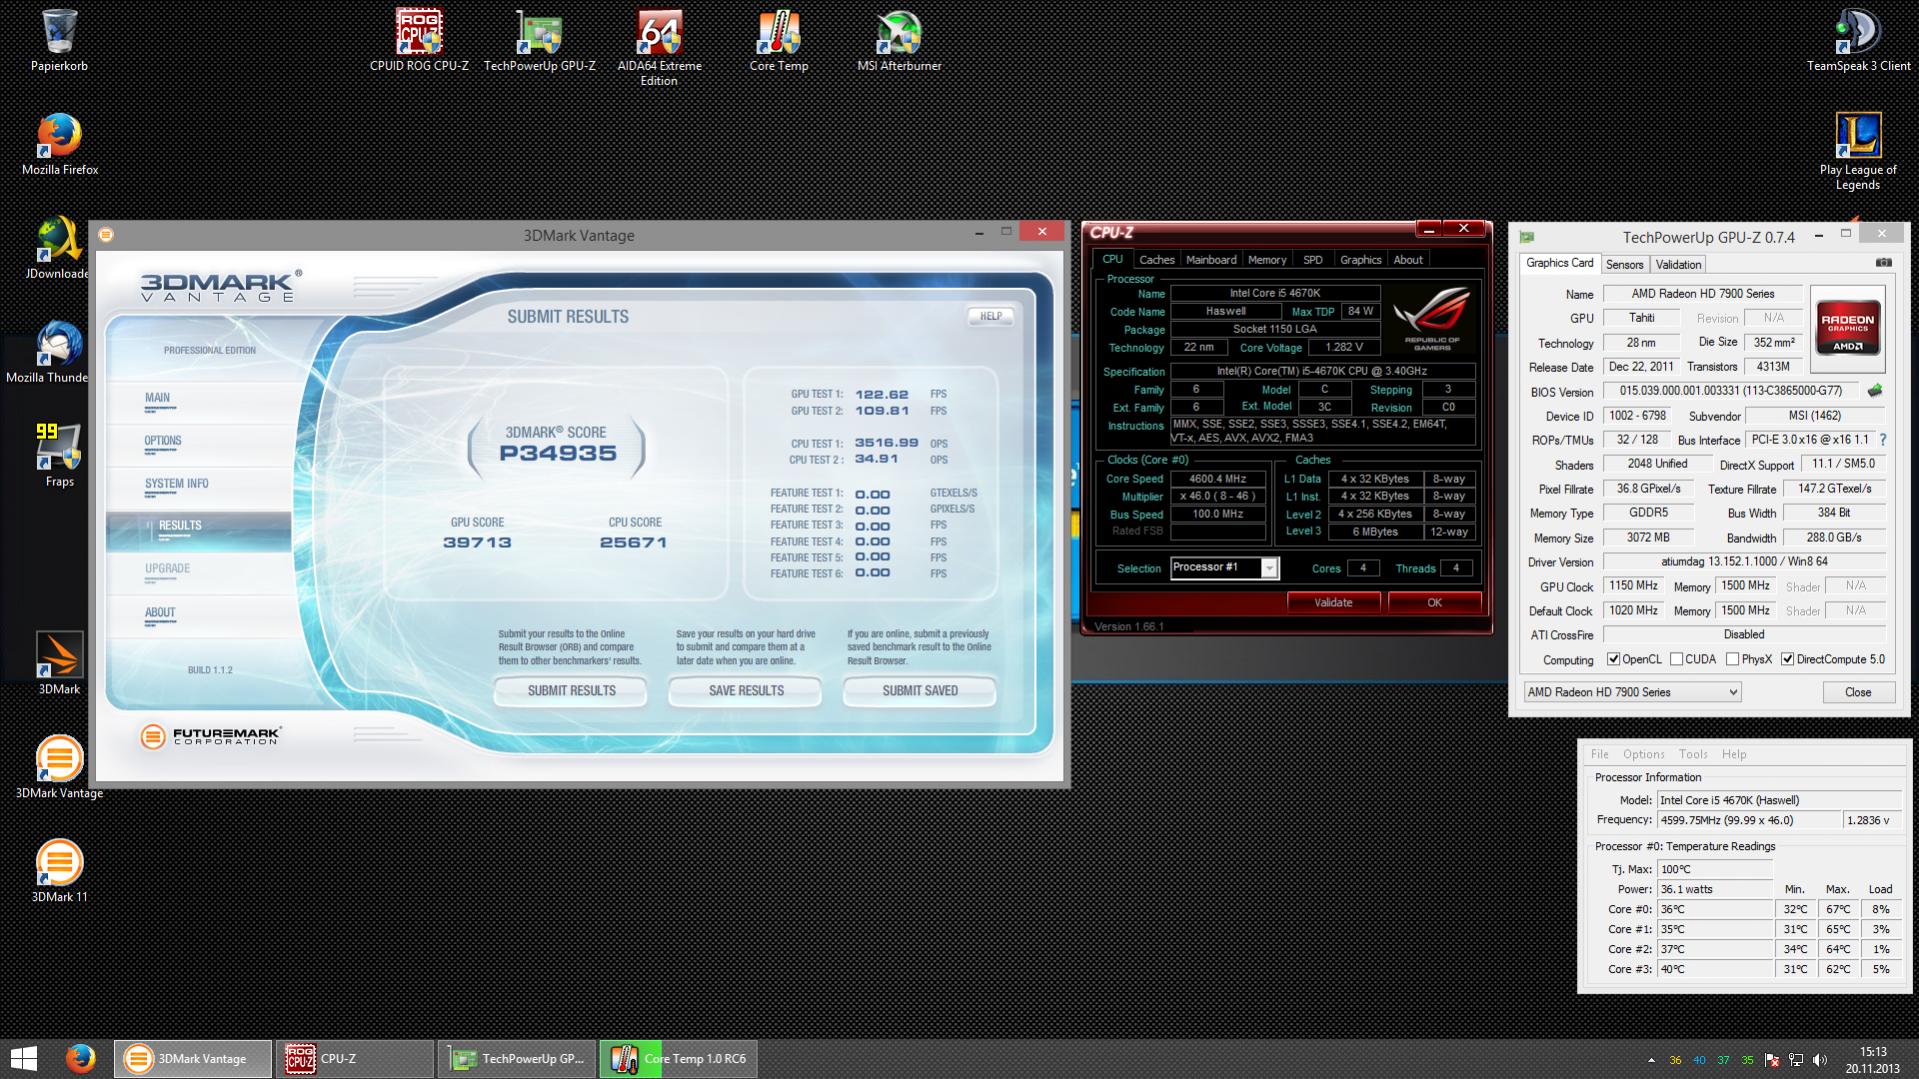Open network tray icon

click(x=1796, y=1060)
